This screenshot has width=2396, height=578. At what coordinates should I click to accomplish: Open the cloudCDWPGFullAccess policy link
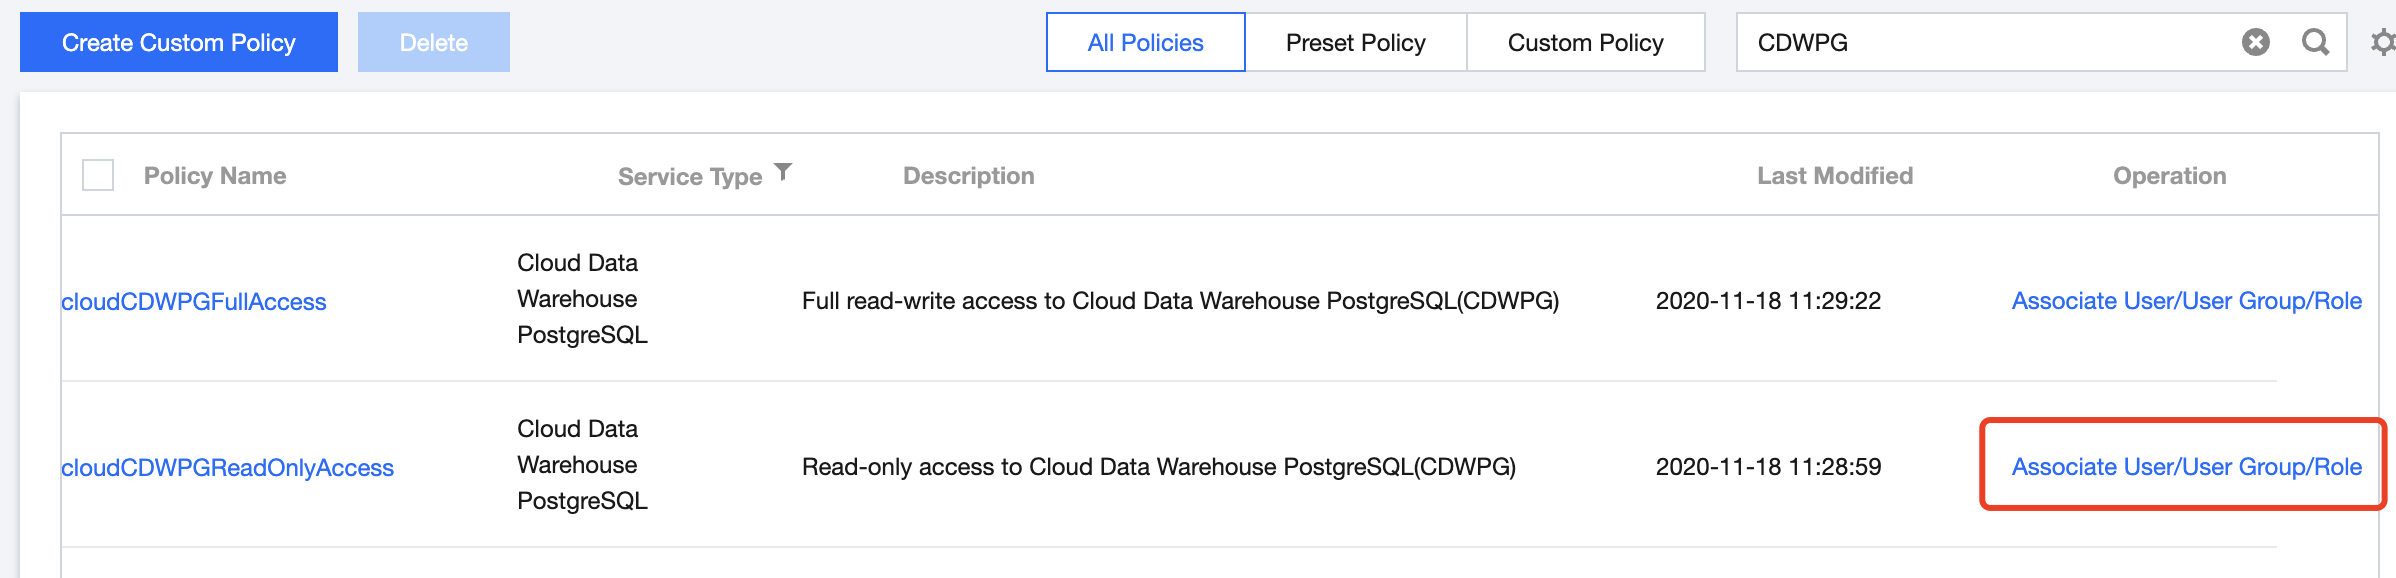click(x=194, y=302)
